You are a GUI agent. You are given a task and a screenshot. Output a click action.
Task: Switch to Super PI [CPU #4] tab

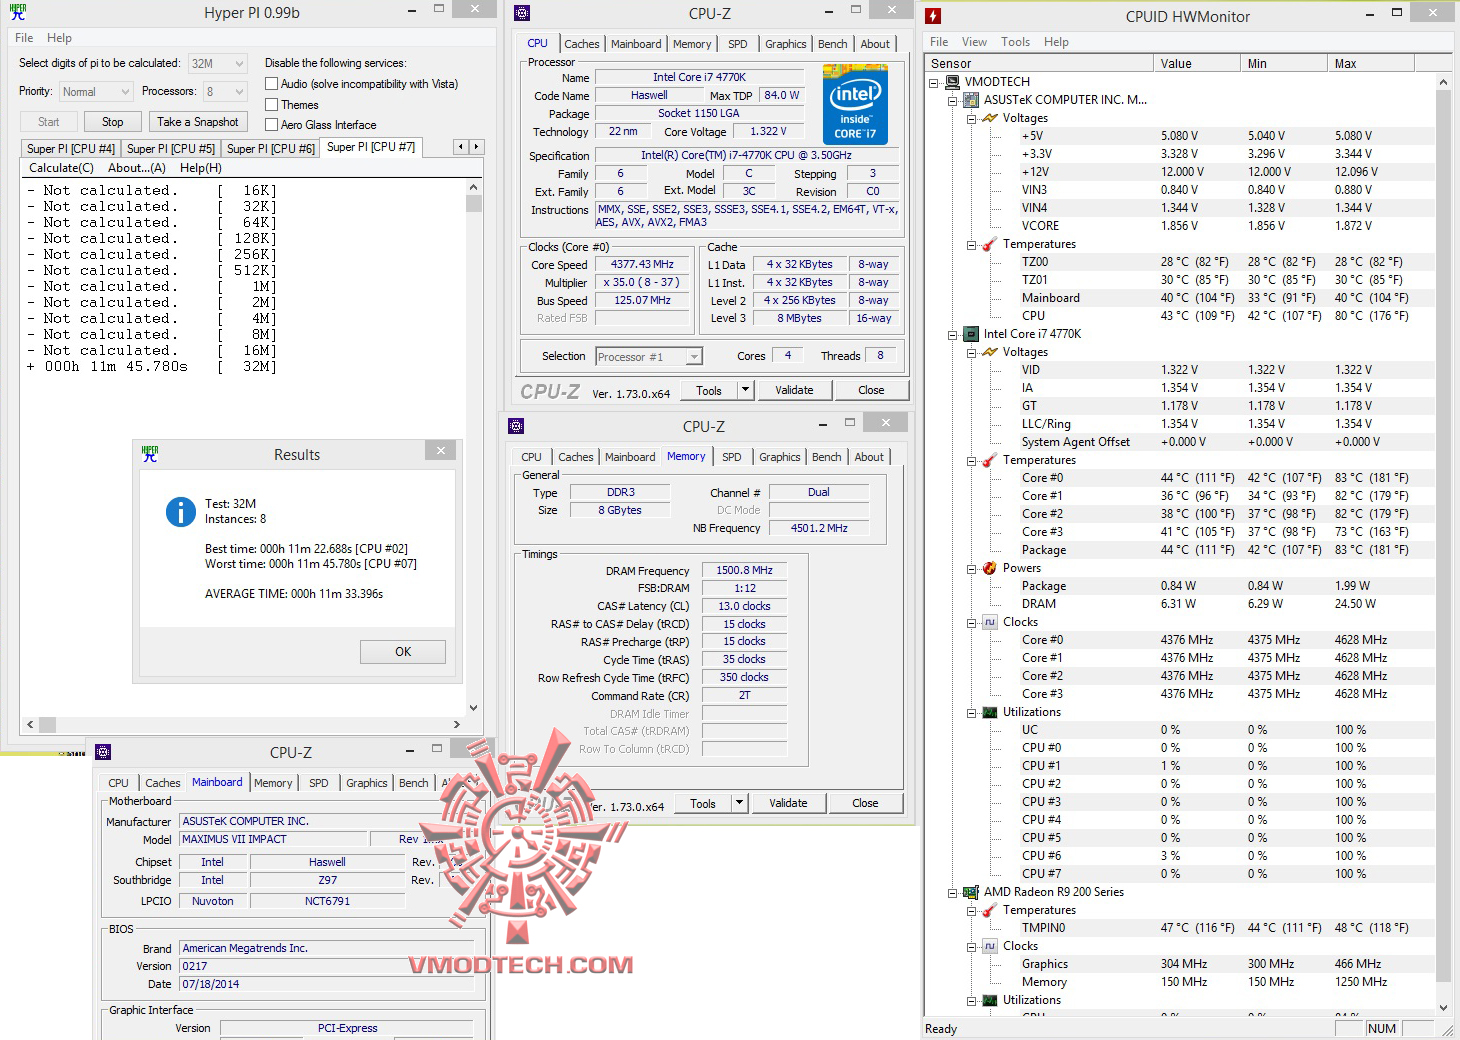pyautogui.click(x=71, y=148)
